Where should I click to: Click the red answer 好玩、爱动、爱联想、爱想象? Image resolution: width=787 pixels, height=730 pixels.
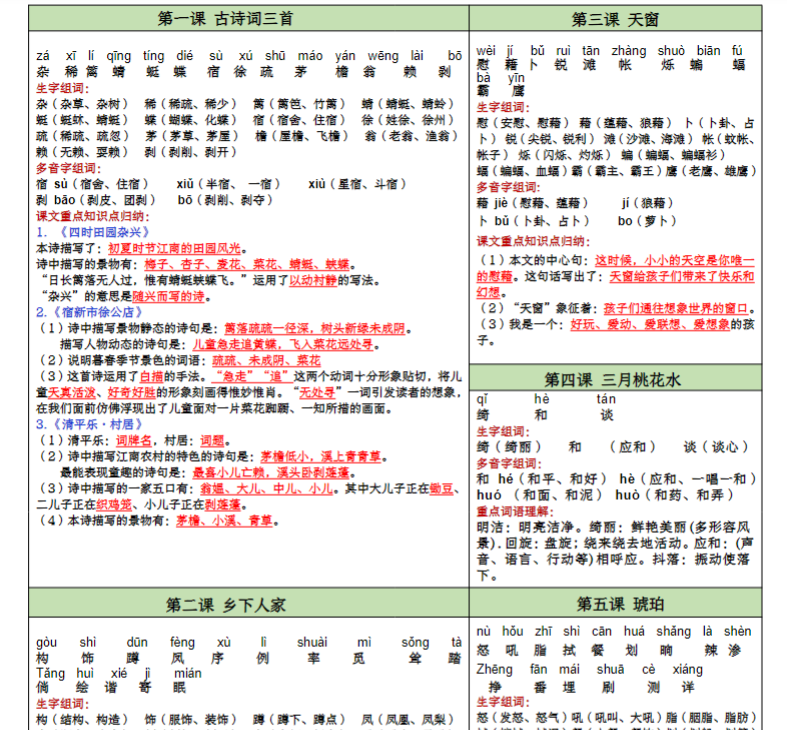(650, 324)
